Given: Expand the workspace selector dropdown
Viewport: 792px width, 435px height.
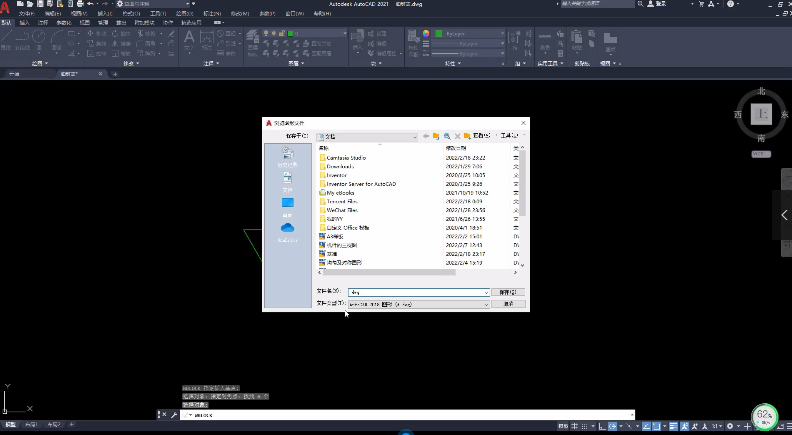Looking at the screenshot, I should tap(187, 4).
